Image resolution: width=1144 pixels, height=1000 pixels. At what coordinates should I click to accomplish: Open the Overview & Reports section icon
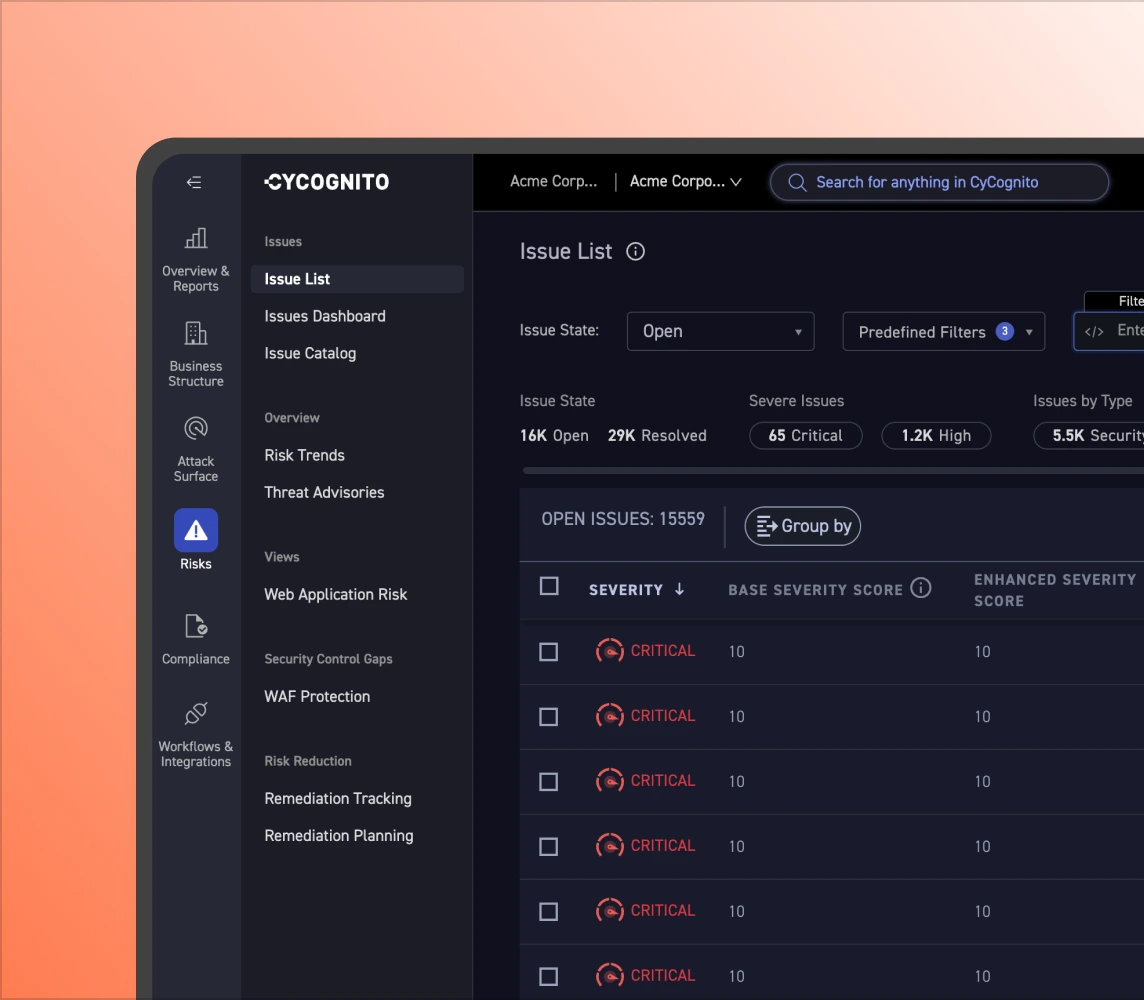[196, 238]
